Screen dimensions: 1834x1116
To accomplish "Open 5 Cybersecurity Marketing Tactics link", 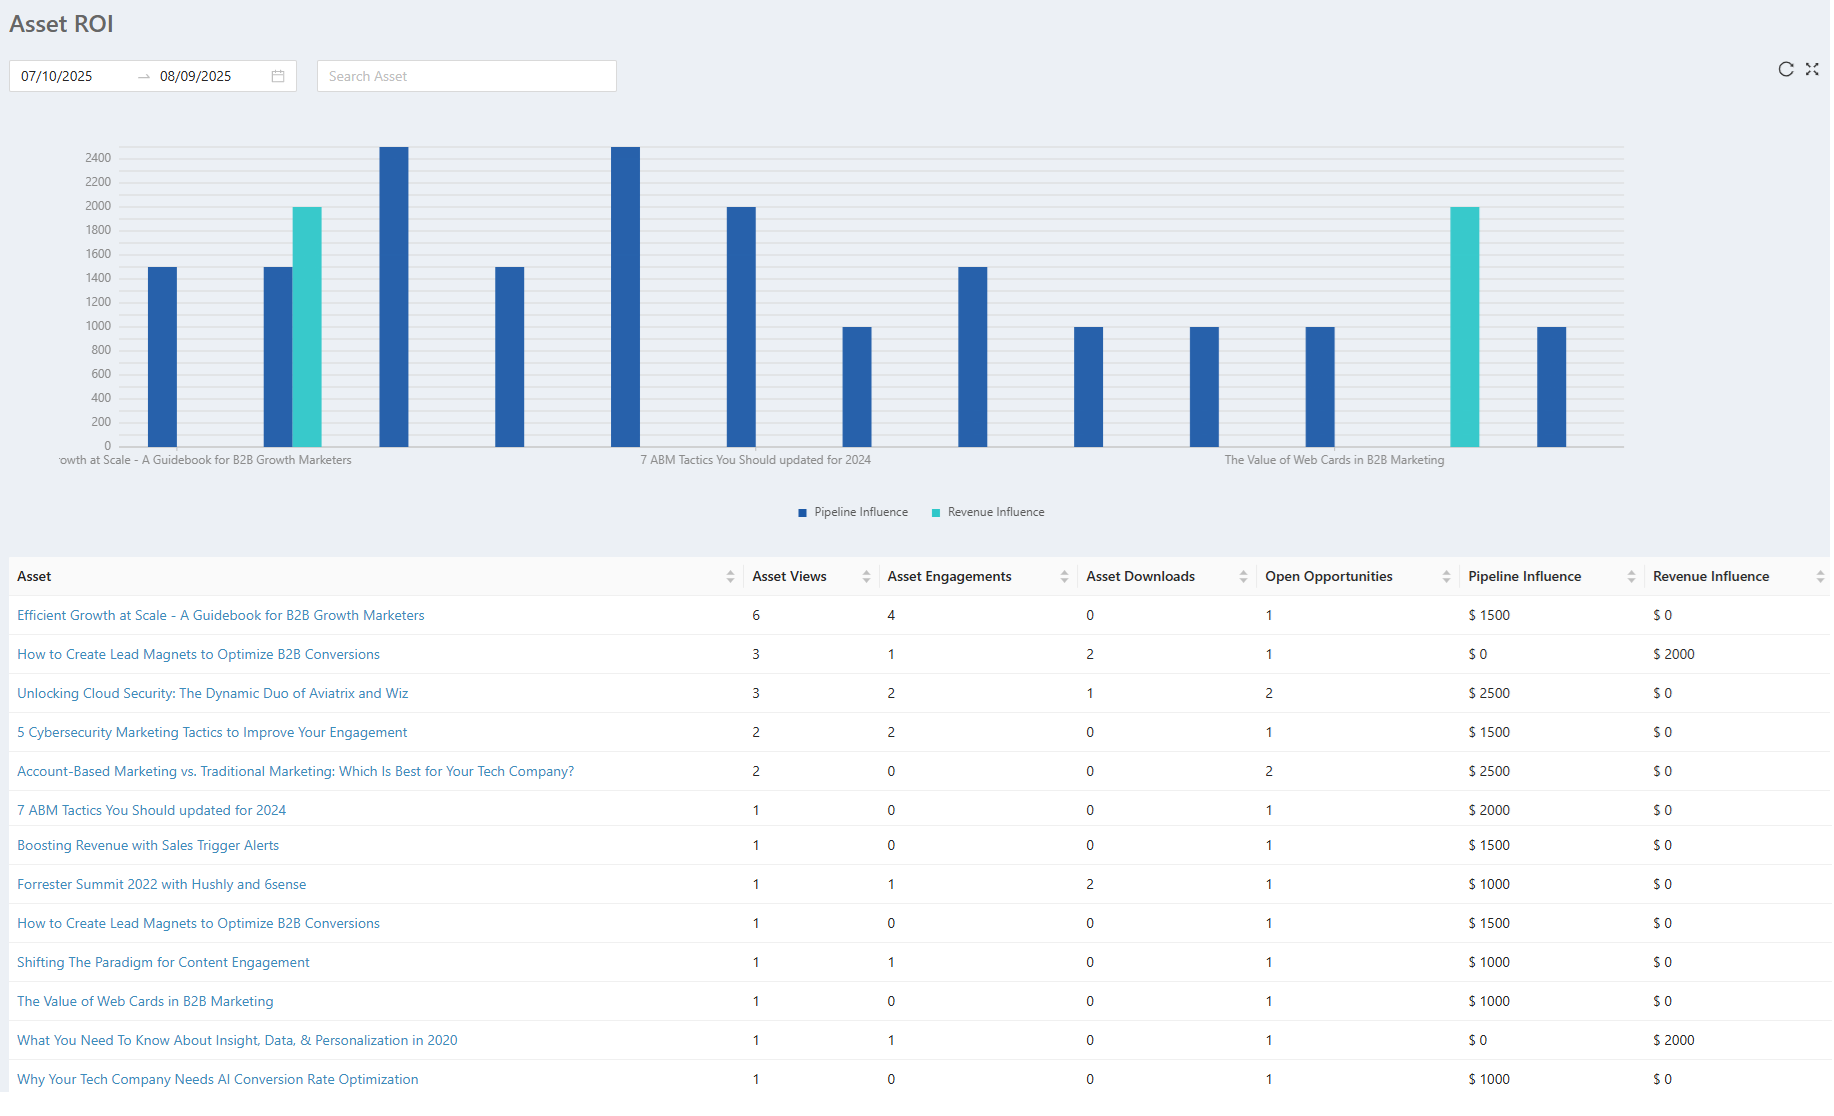I will pyautogui.click(x=212, y=733).
